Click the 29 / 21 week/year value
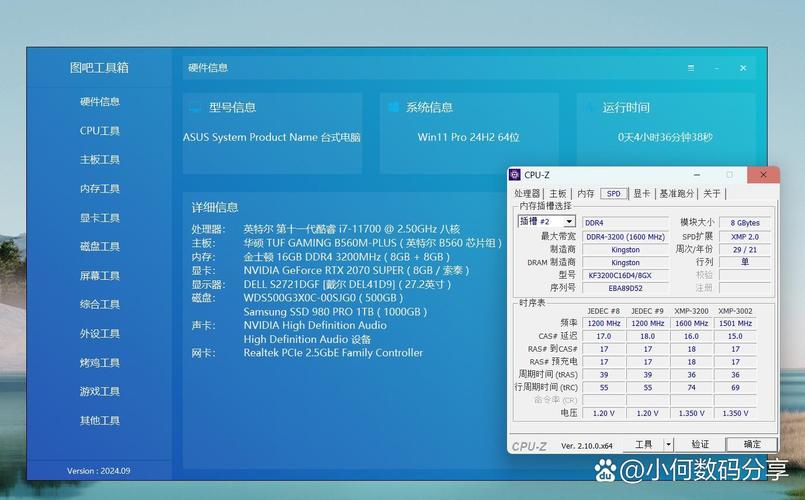Screen dimensions: 805x500 tap(745, 249)
